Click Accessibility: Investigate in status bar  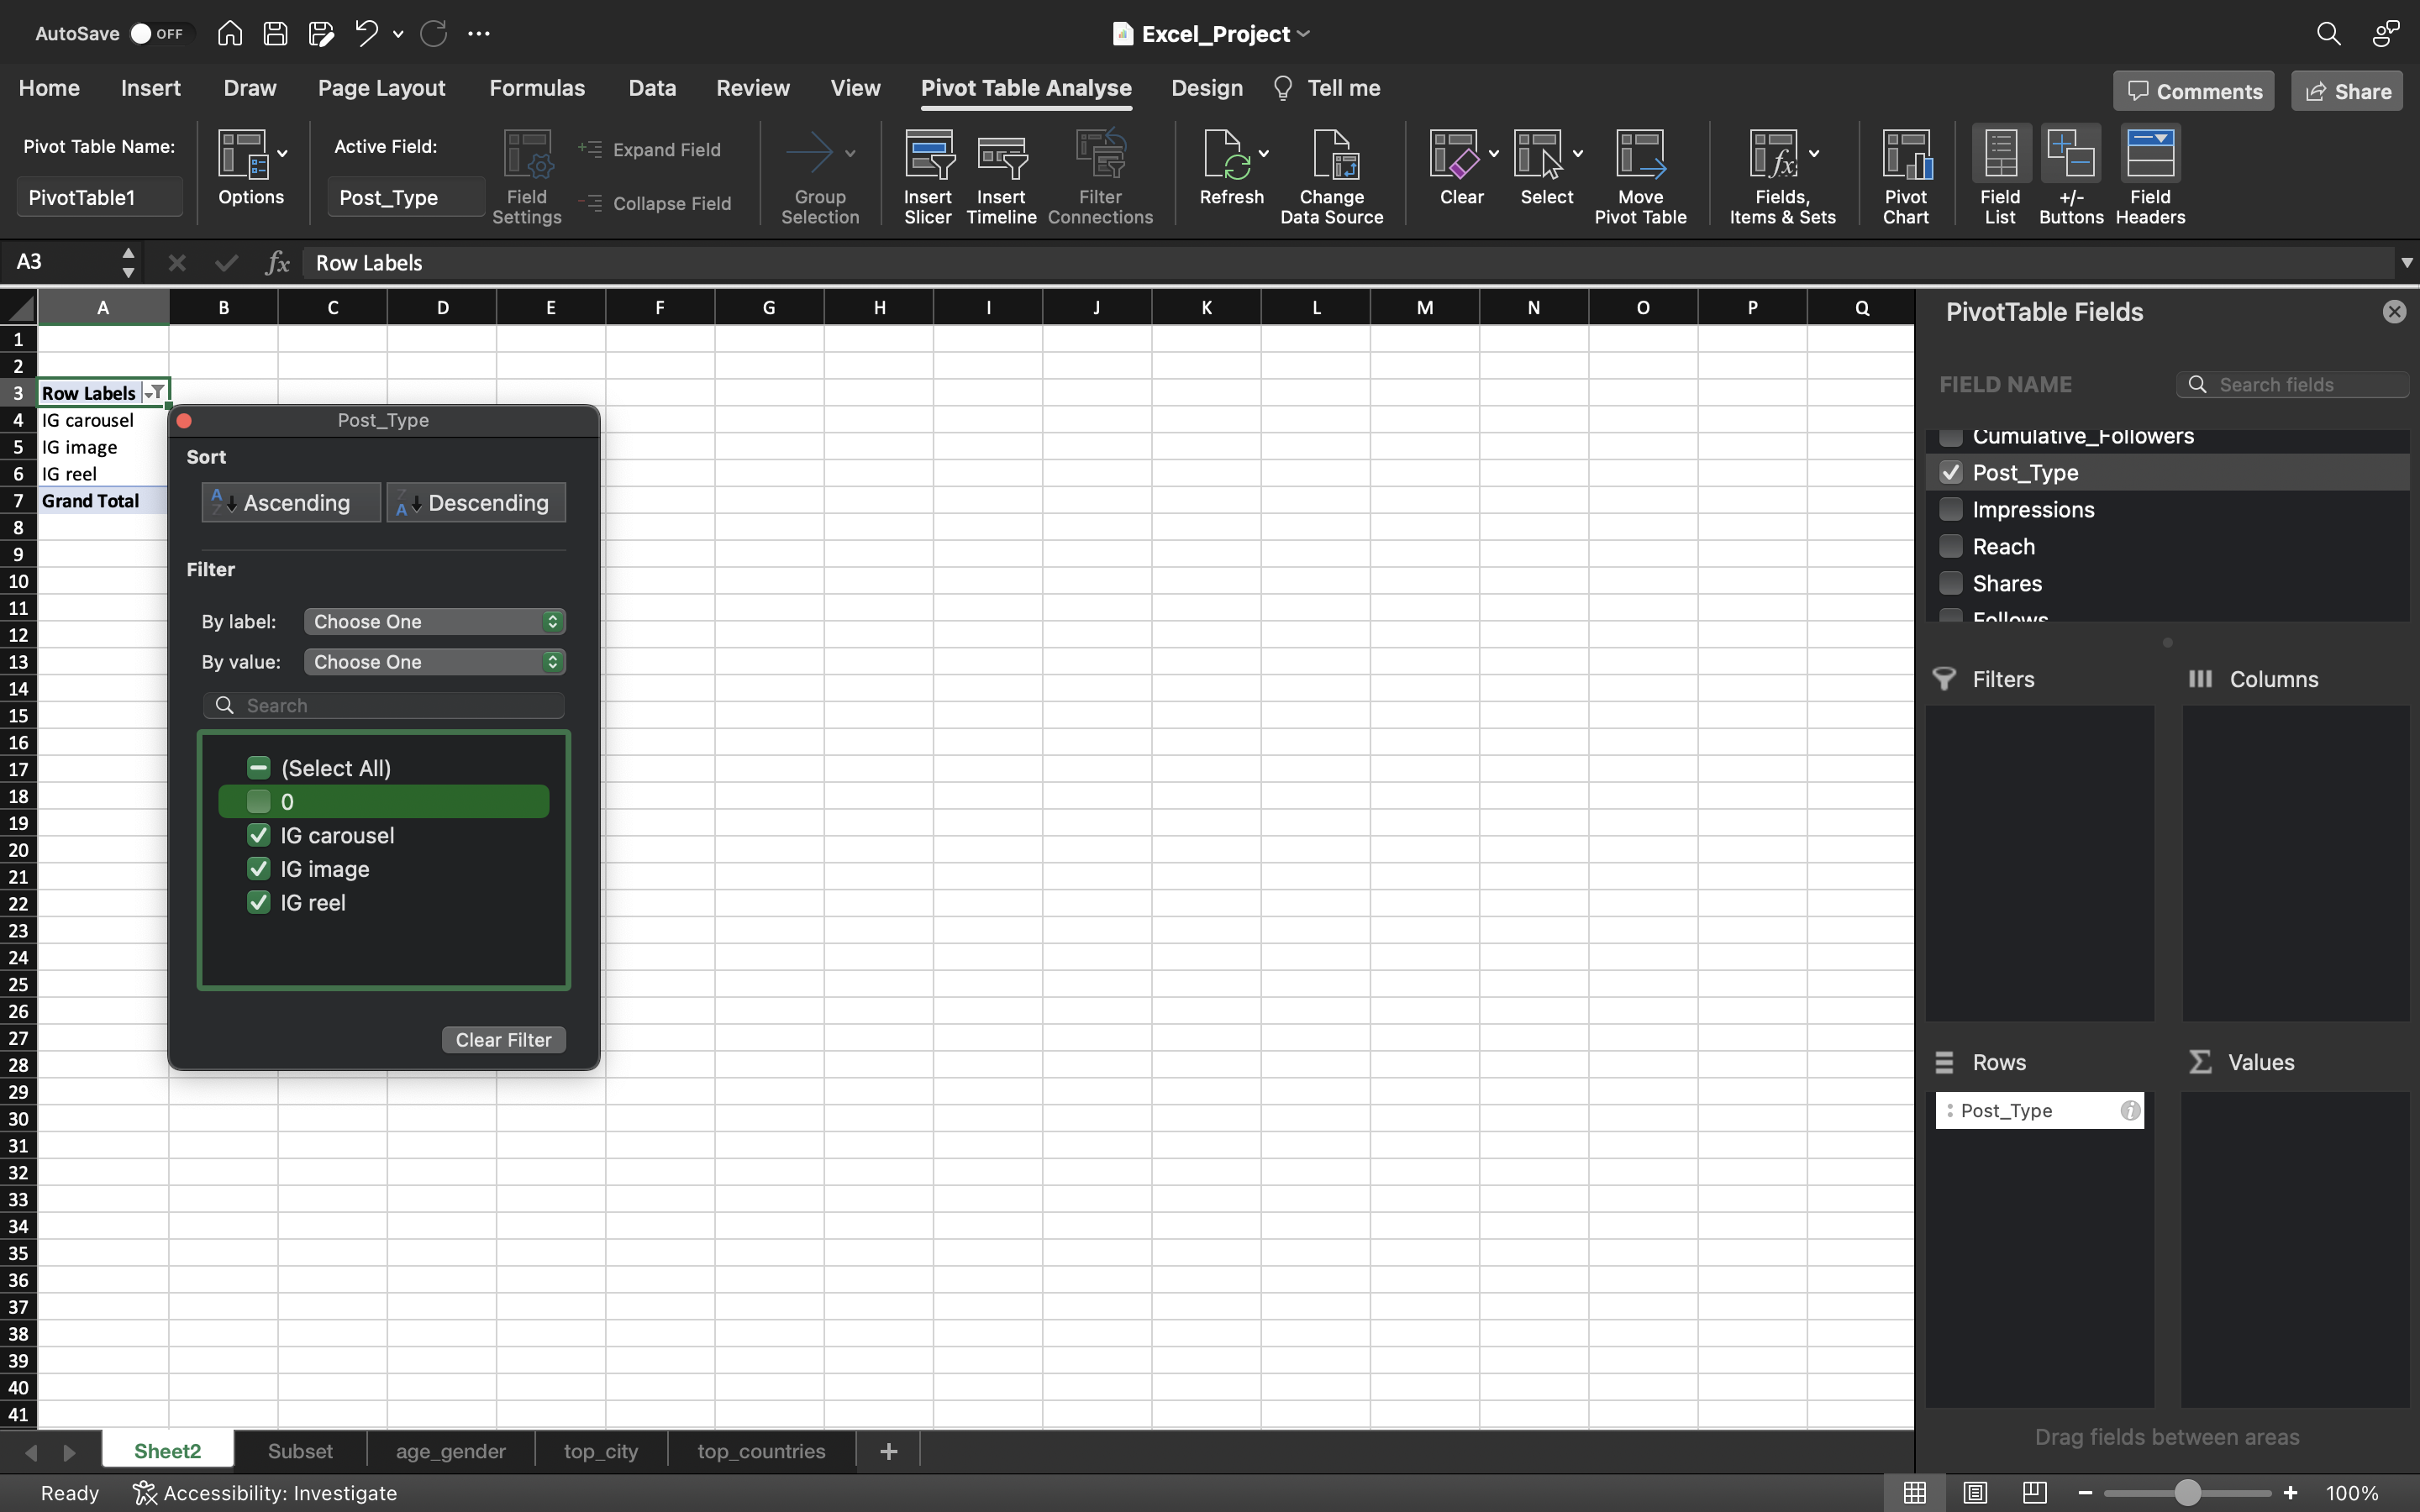(x=266, y=1492)
